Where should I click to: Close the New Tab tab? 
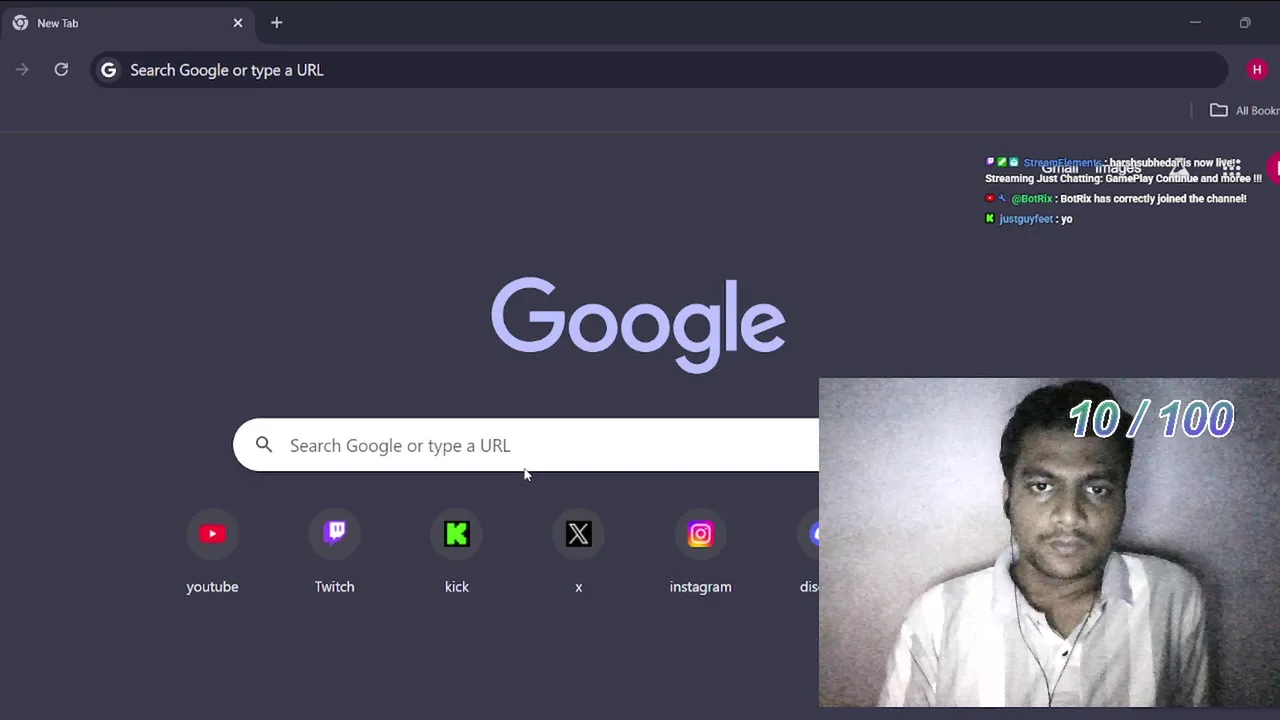(238, 22)
